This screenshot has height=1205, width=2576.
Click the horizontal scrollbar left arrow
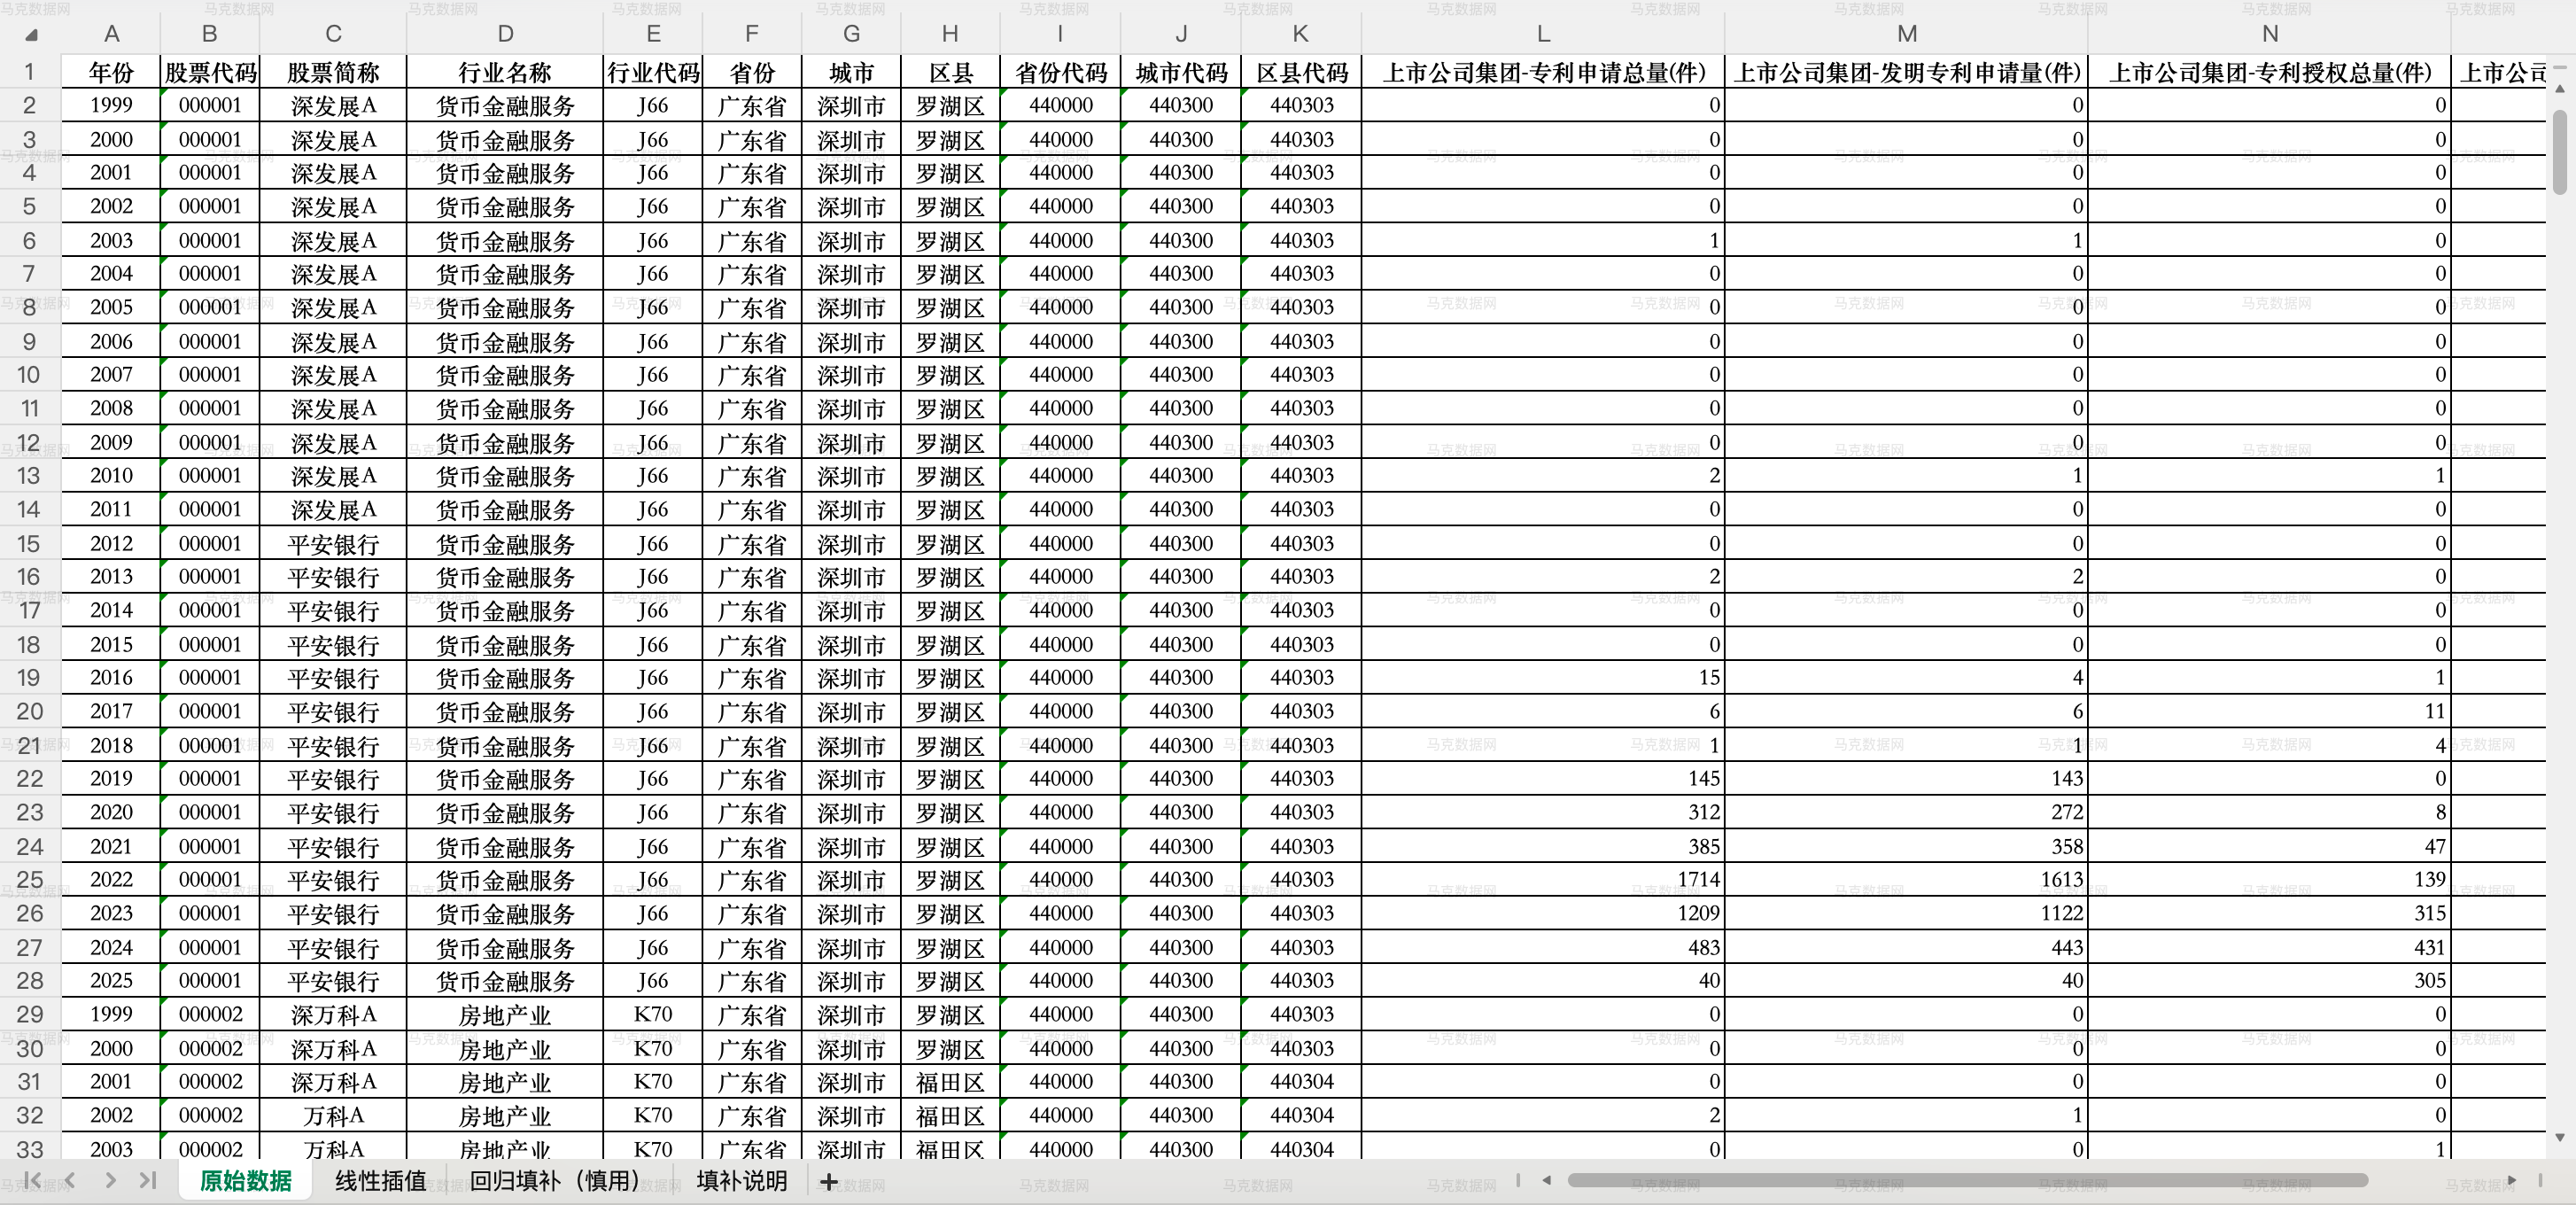point(1546,1180)
